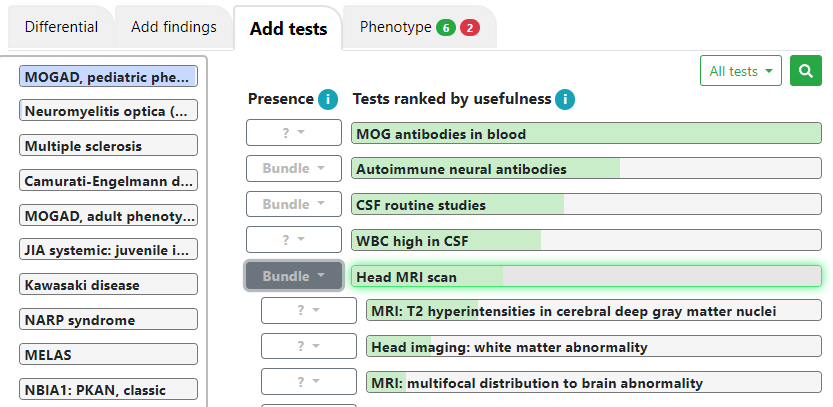Click the green 6 badge on Phenotype
The width and height of the screenshot is (833, 407).
pos(446,28)
